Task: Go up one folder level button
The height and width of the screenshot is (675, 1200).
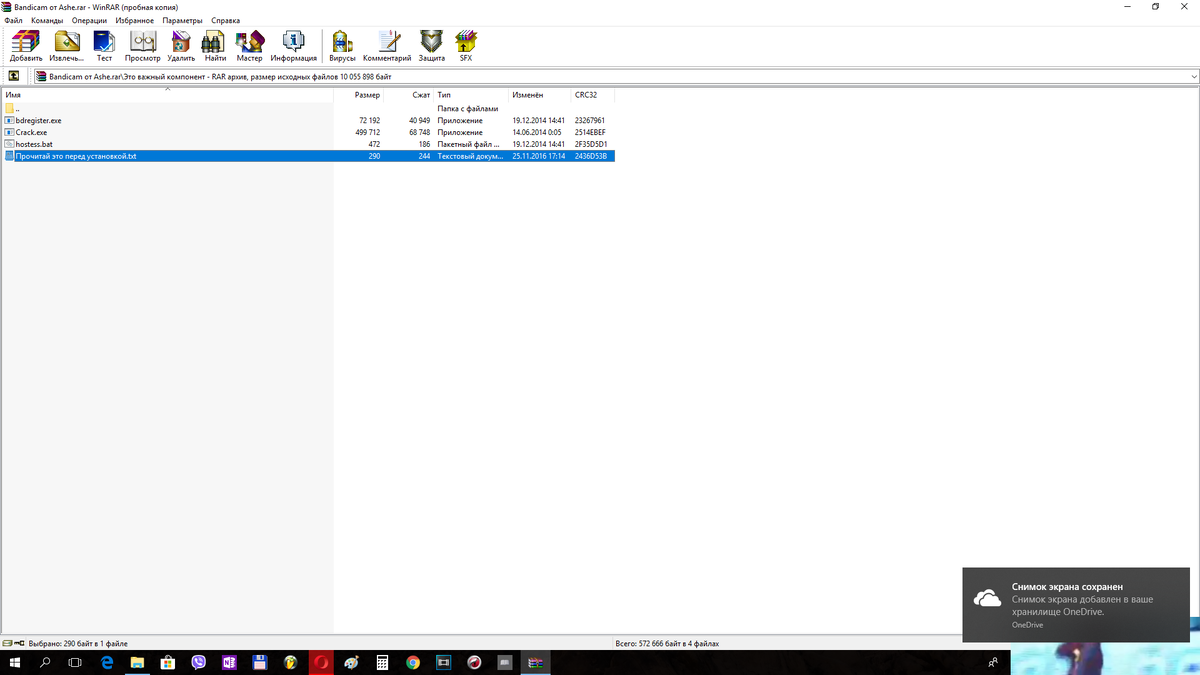Action: (13, 76)
